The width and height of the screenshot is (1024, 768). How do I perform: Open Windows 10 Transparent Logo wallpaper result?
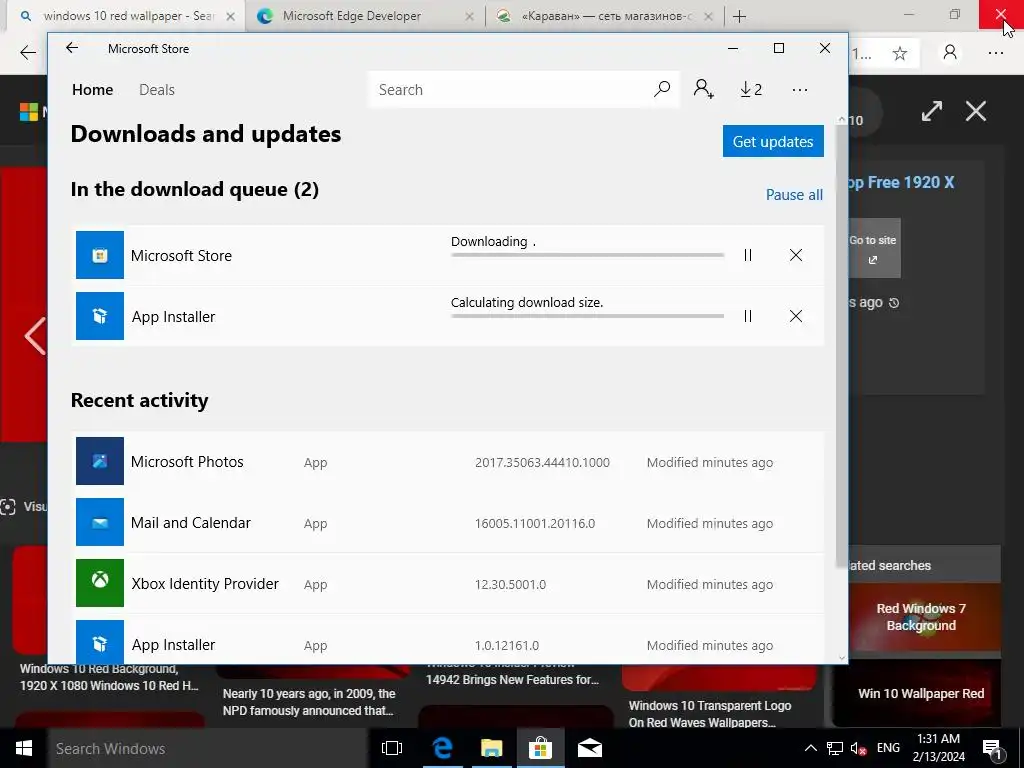point(710,714)
